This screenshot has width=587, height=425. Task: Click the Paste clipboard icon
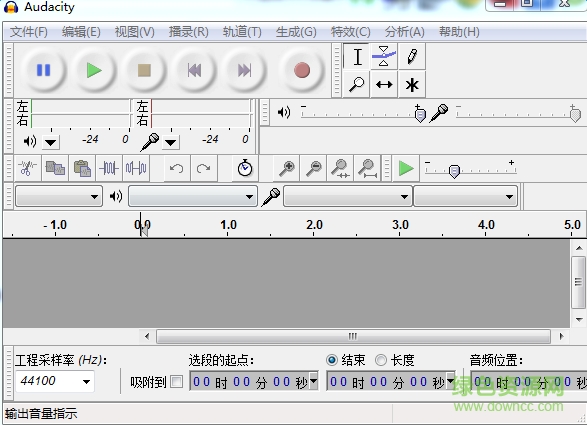(82, 169)
